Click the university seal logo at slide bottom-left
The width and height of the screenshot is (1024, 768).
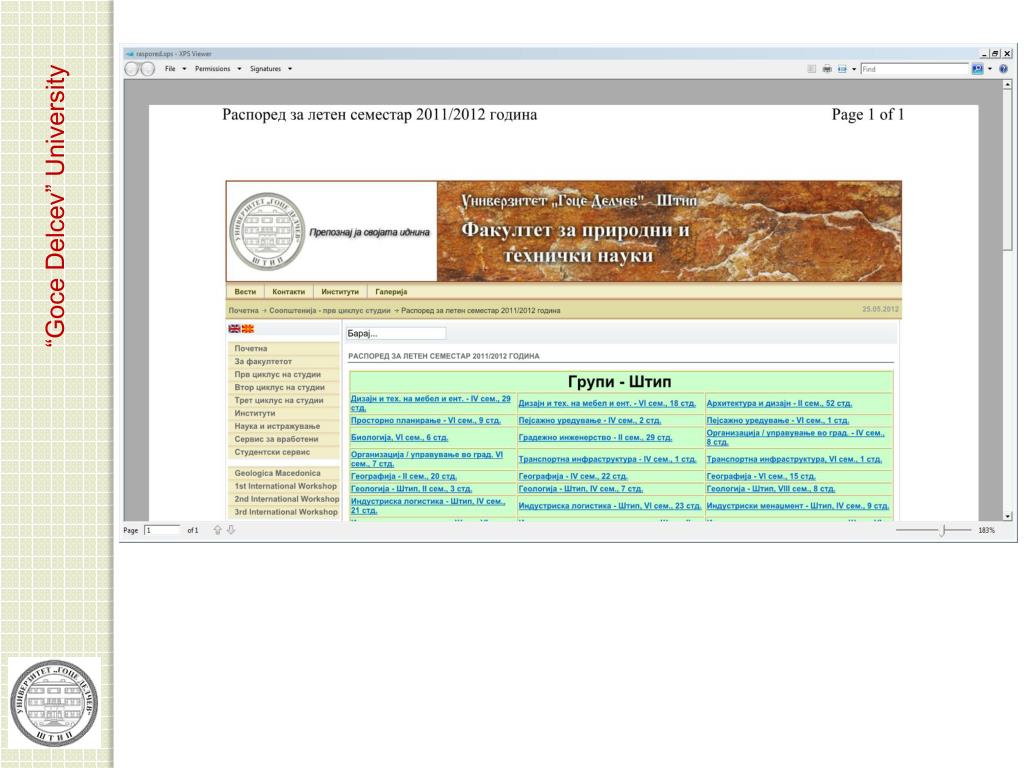(54, 703)
